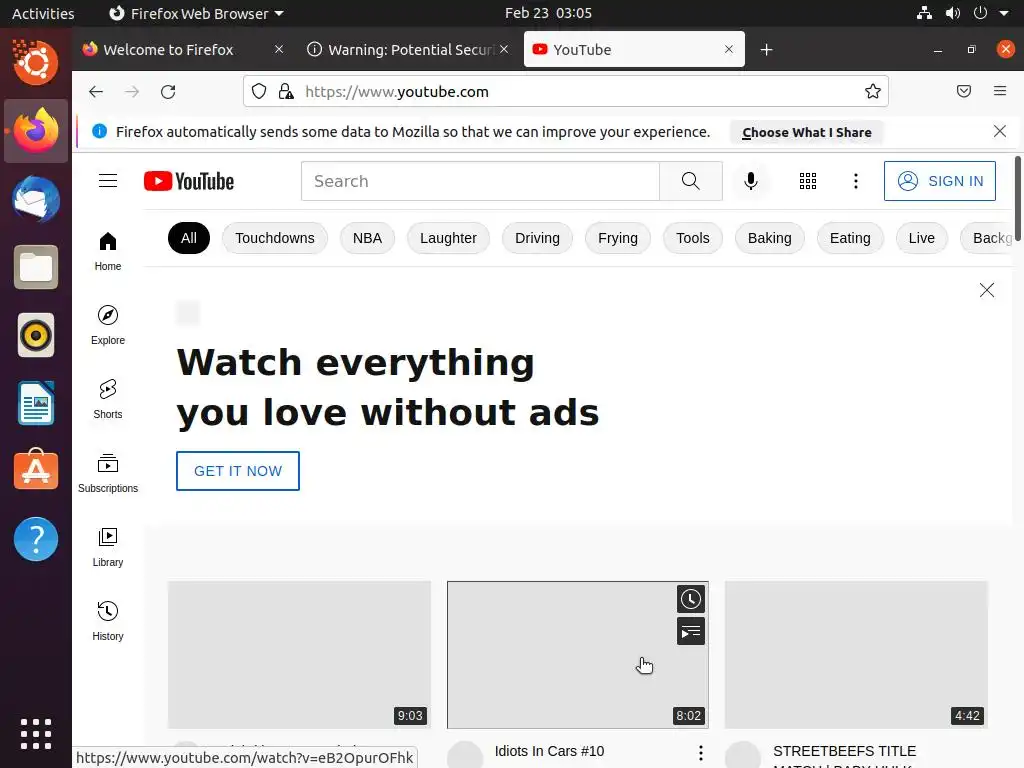Open YouTube settings three-dot menu
This screenshot has height=768, width=1024.
856,181
